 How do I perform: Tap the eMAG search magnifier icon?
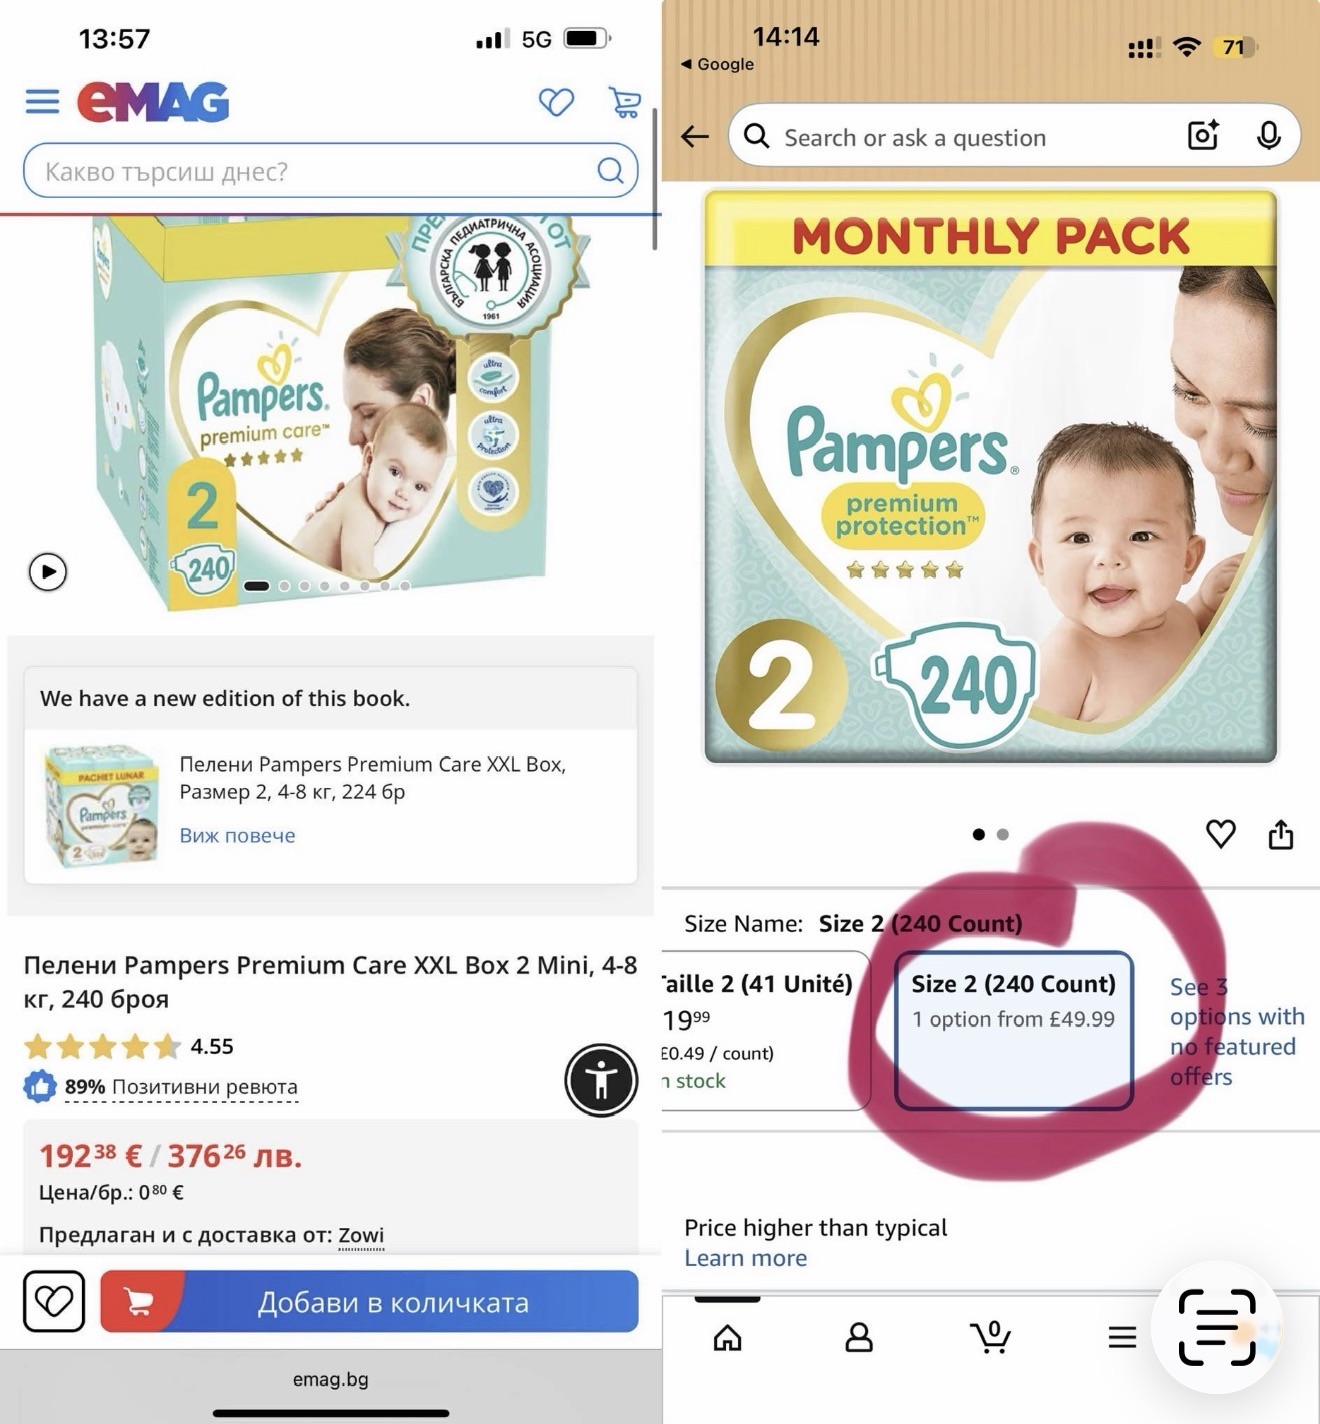tap(610, 171)
